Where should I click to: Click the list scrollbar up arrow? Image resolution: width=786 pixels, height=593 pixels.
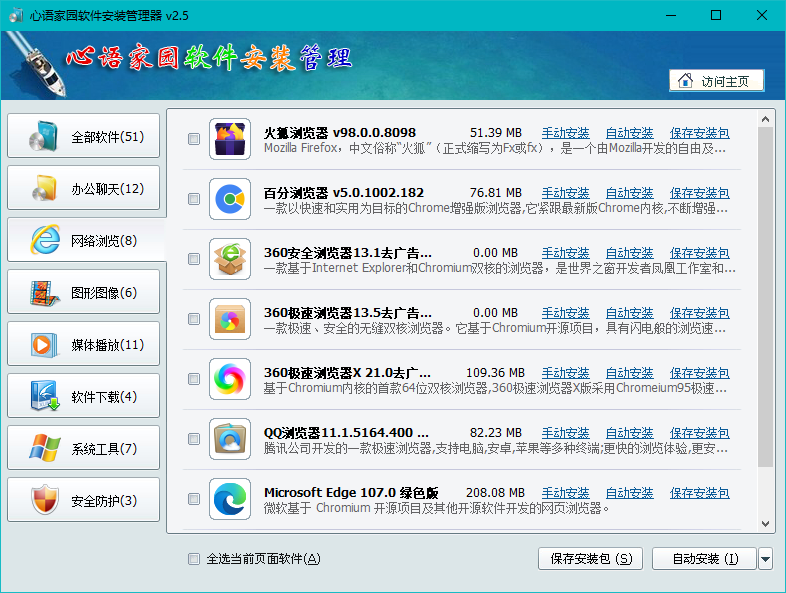point(765,119)
